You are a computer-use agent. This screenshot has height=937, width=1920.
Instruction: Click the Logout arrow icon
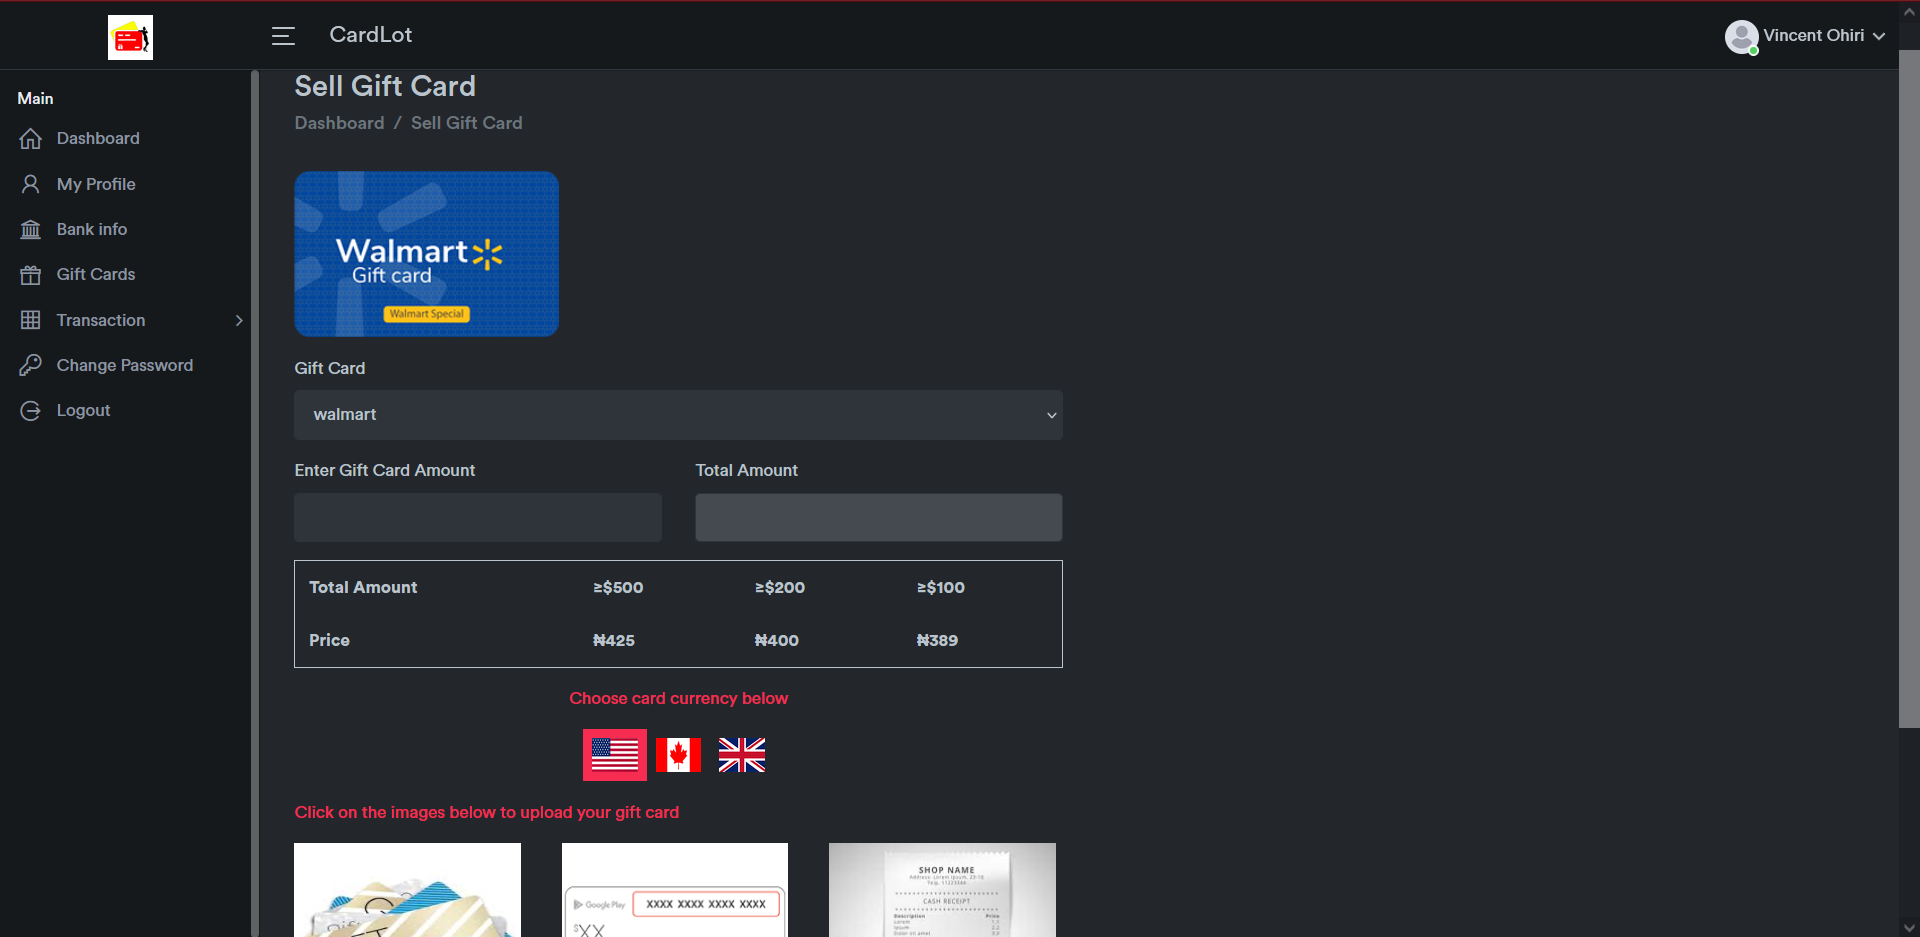point(31,411)
